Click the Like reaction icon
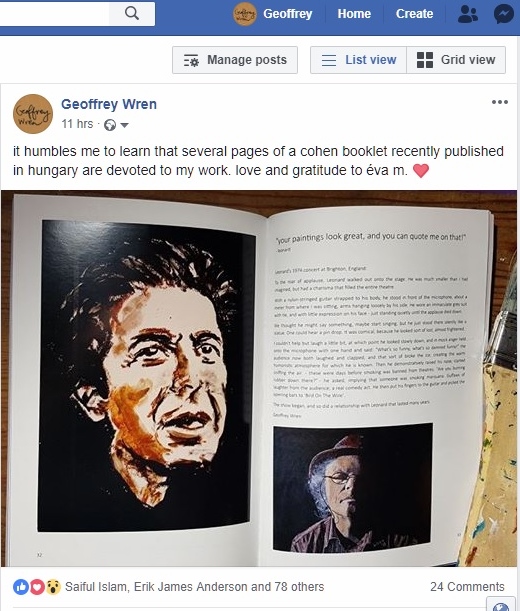Screen dimensions: 520x611 (20, 587)
